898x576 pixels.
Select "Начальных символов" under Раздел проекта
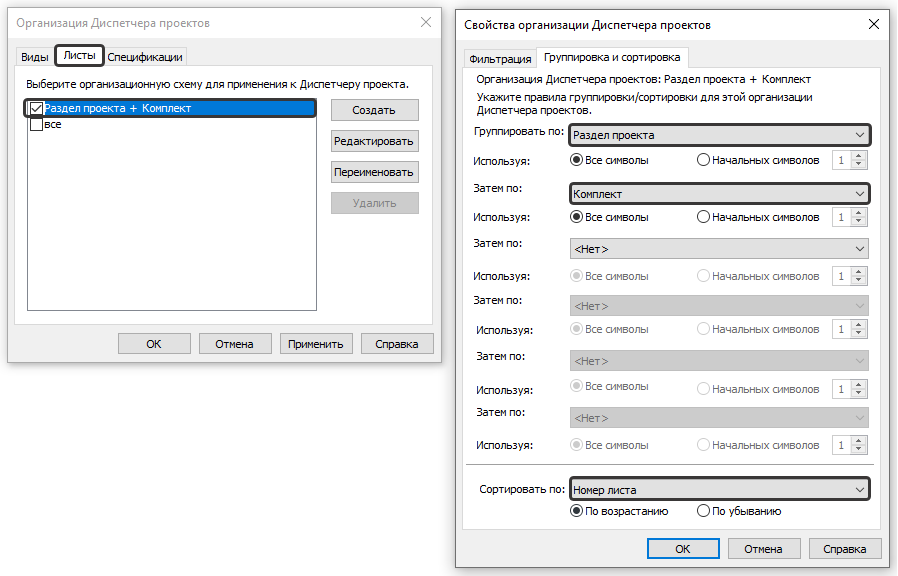704,160
